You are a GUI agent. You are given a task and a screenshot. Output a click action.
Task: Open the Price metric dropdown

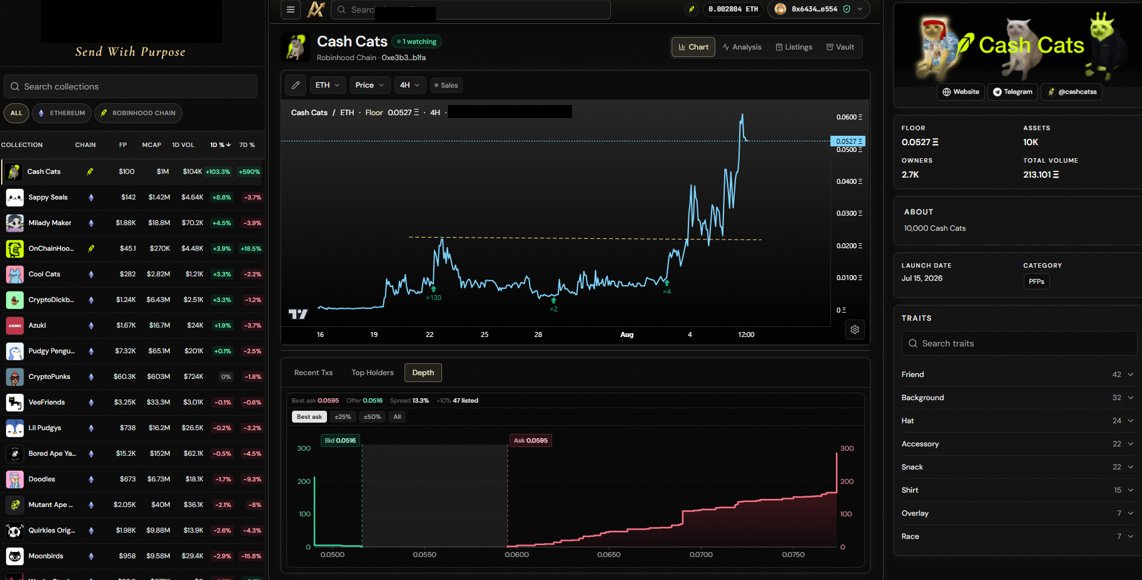(x=370, y=85)
